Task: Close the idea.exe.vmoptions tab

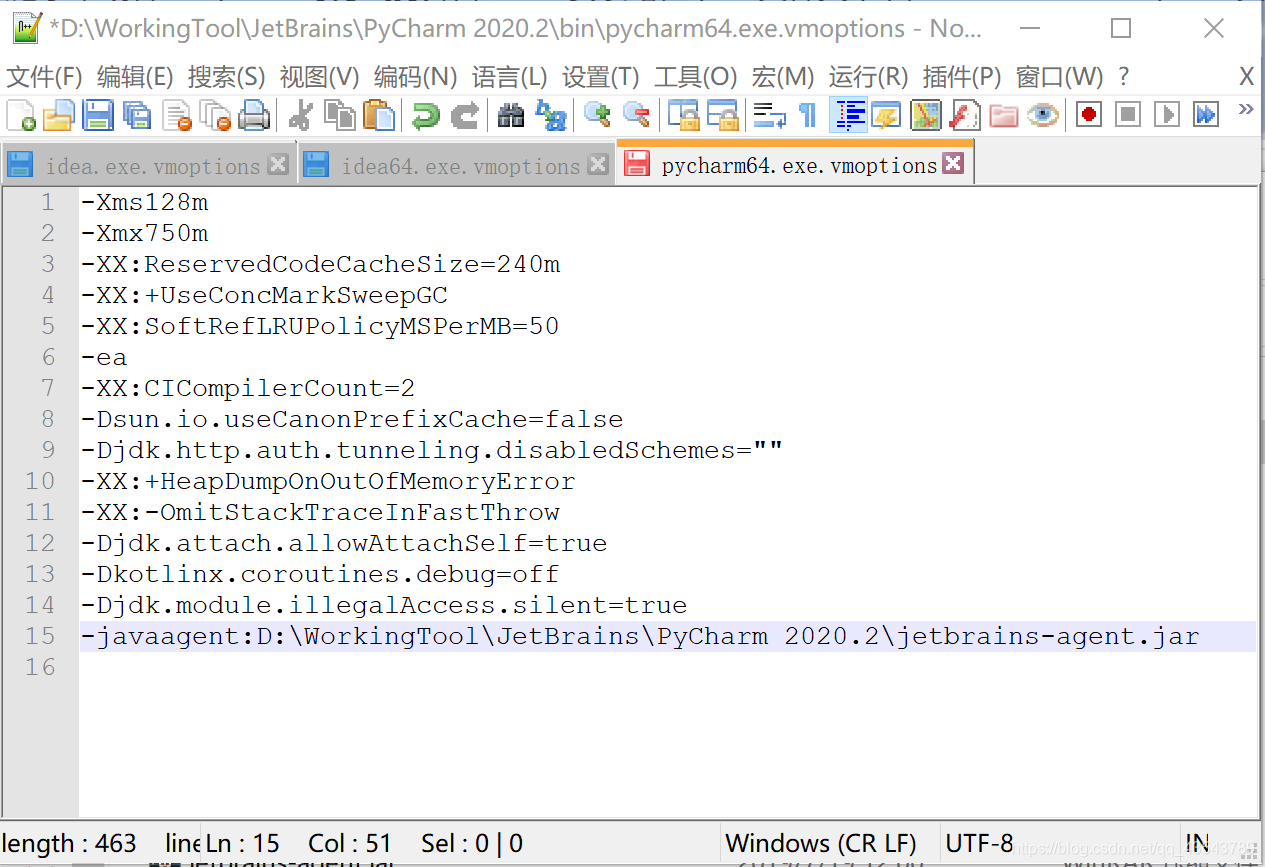Action: coord(279,165)
